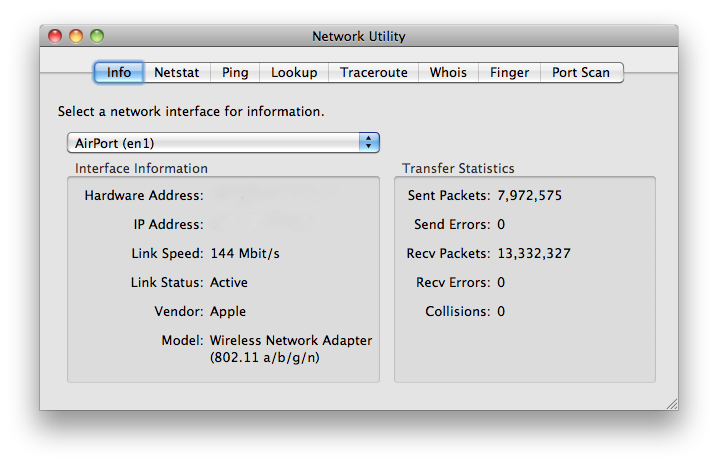Click the 'Select a network interface' instruction text
The image size is (718, 465).
tap(191, 111)
